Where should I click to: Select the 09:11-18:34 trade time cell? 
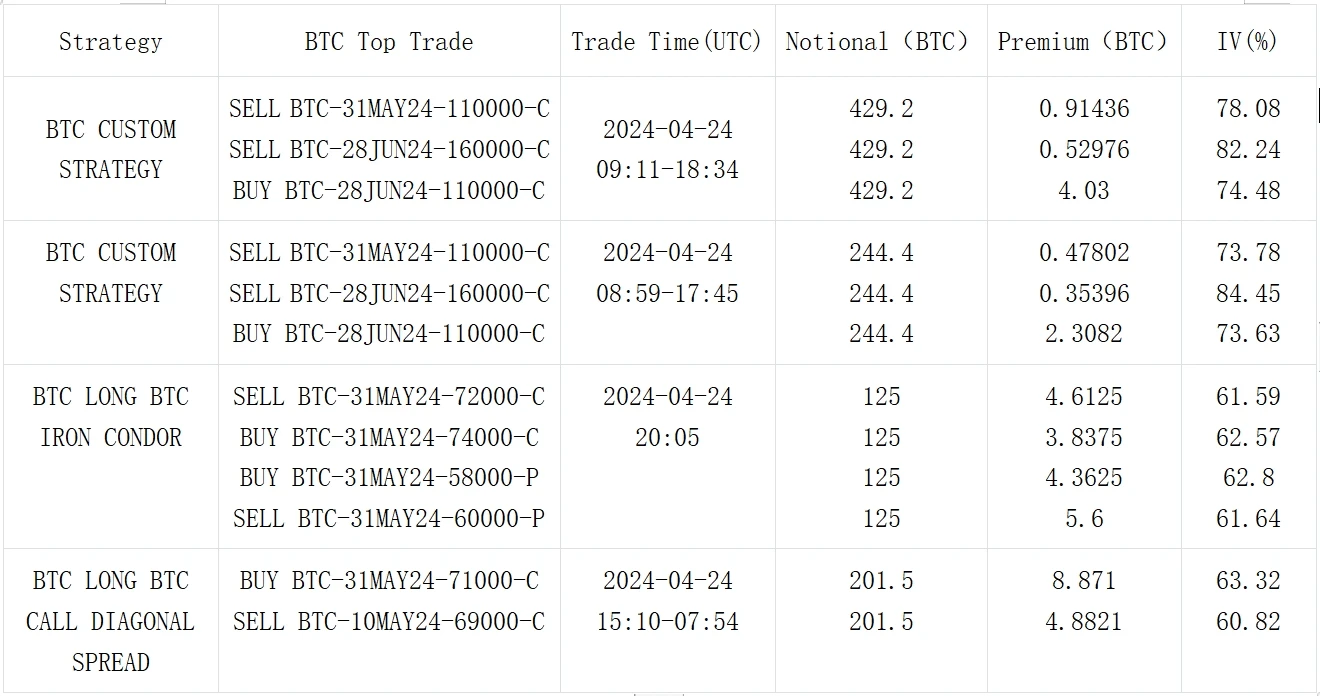pyautogui.click(x=667, y=170)
